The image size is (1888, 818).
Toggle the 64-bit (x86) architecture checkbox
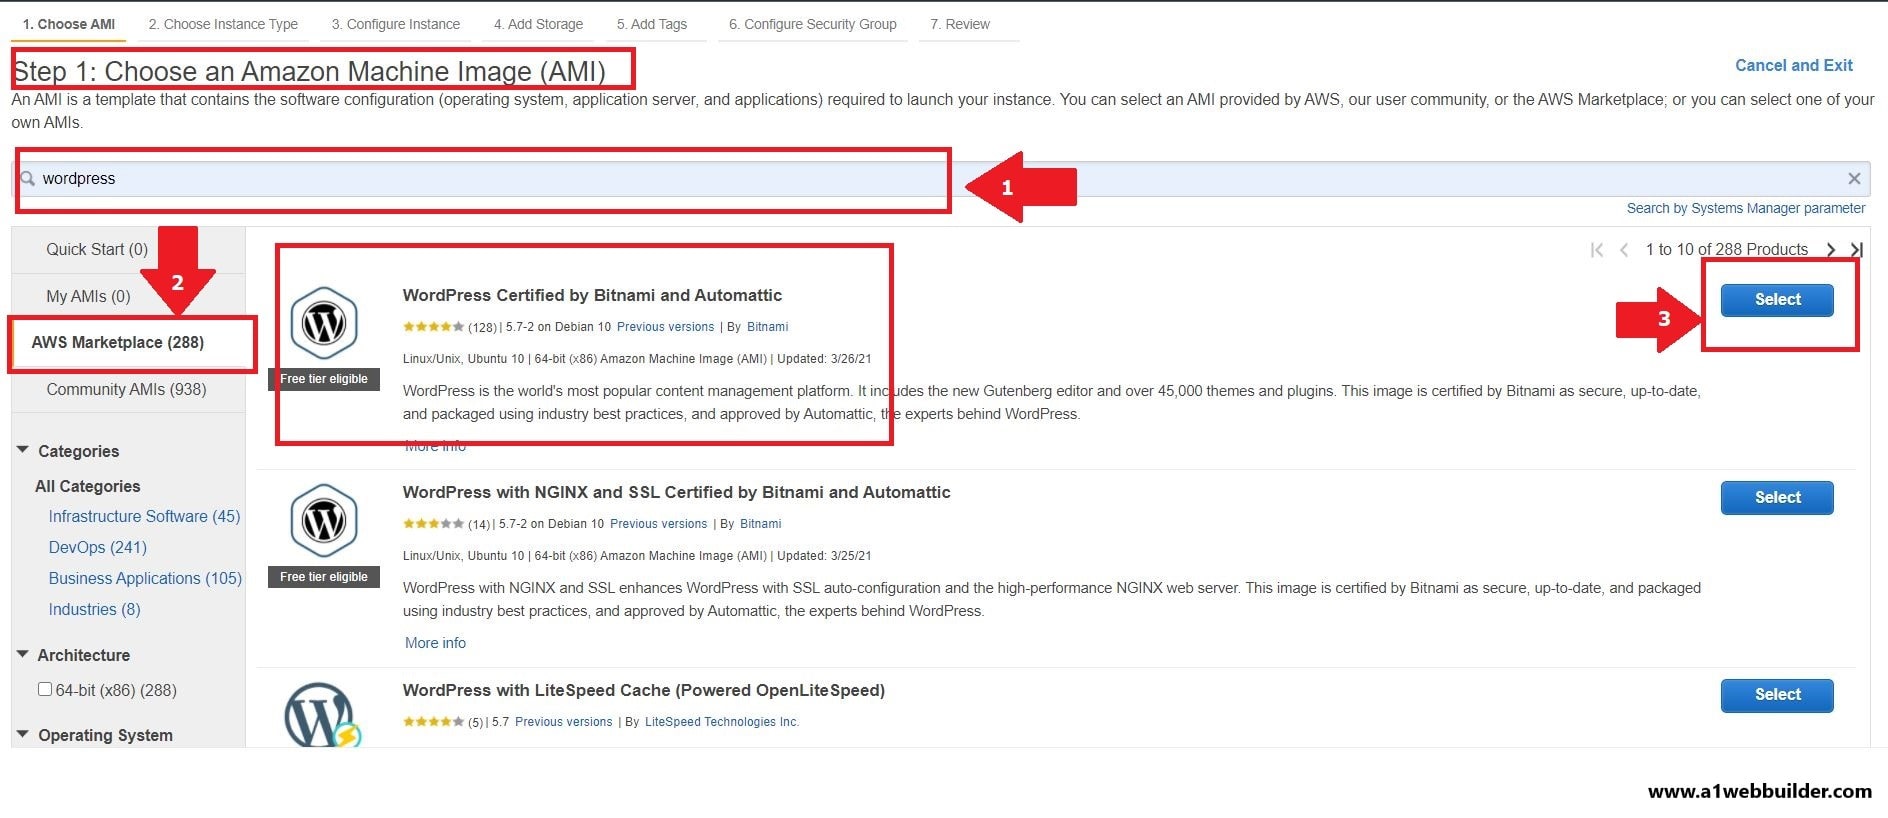(x=45, y=689)
